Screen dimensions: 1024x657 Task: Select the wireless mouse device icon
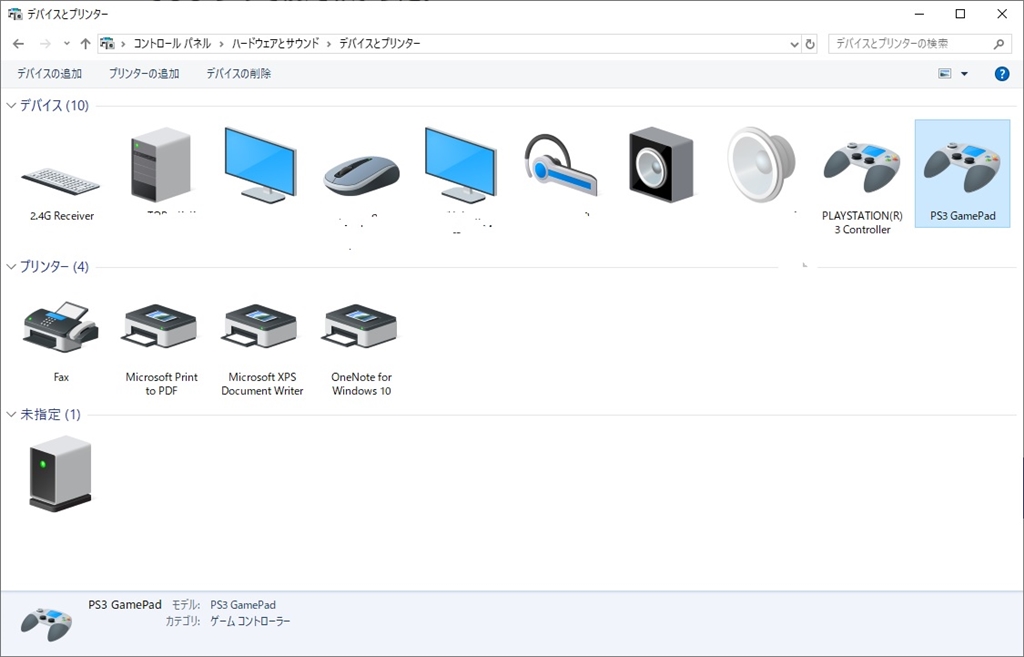pos(361,175)
